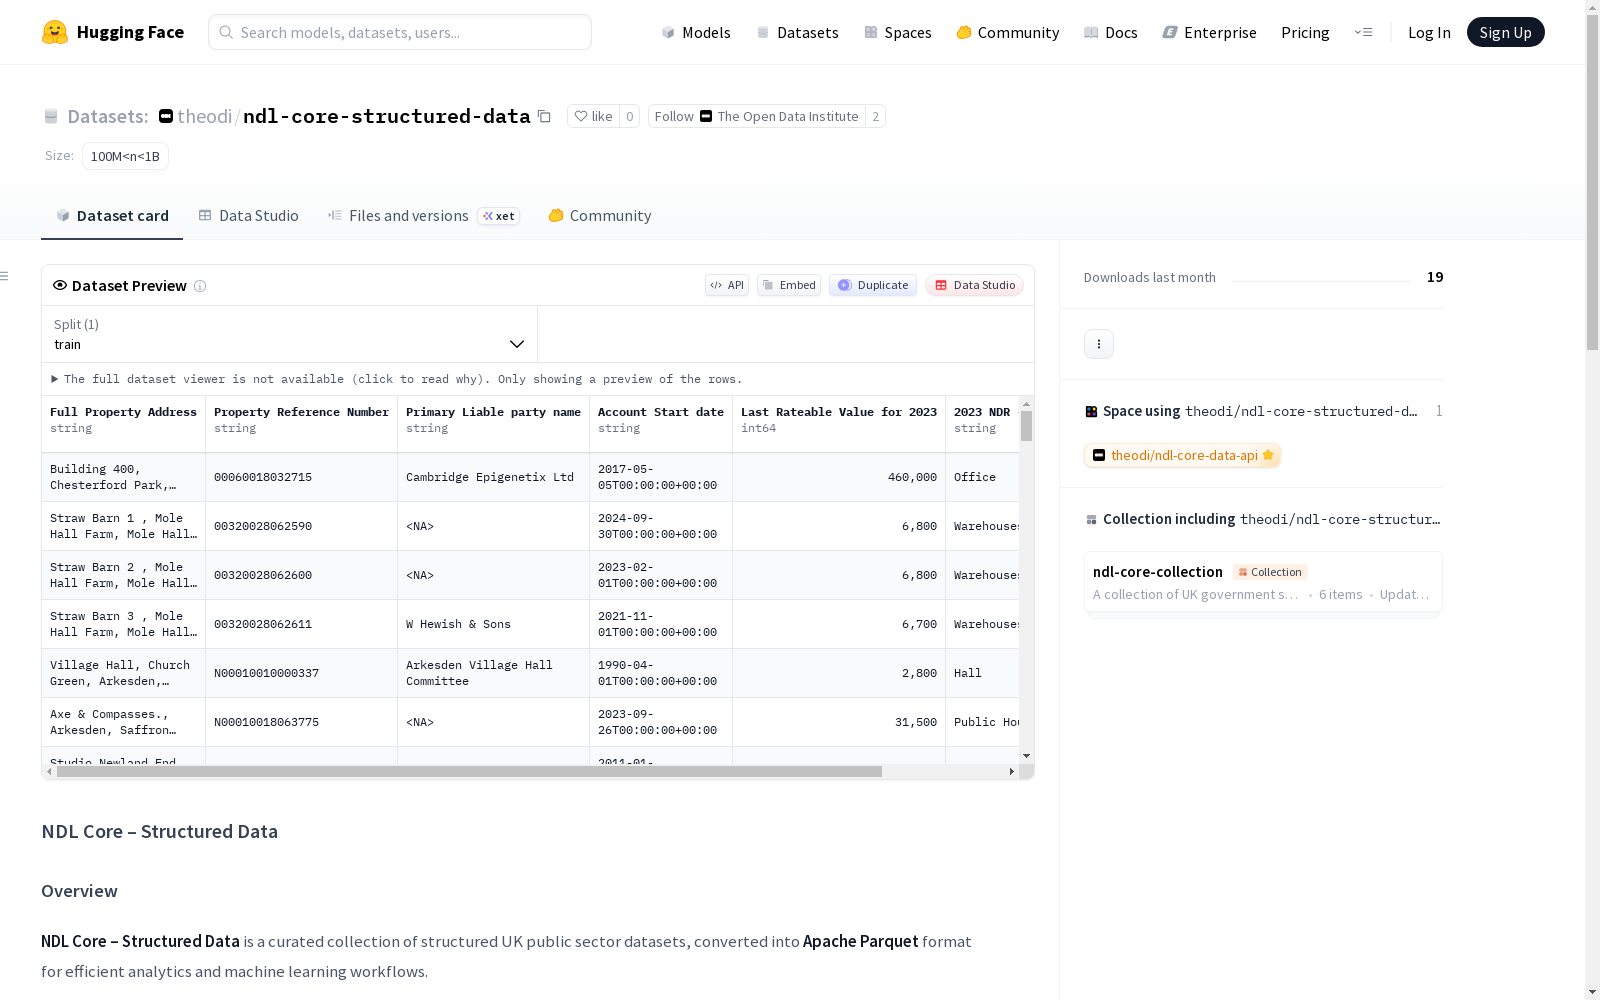
Task: Select the 460,000 rateable value cell
Action: click(839, 477)
